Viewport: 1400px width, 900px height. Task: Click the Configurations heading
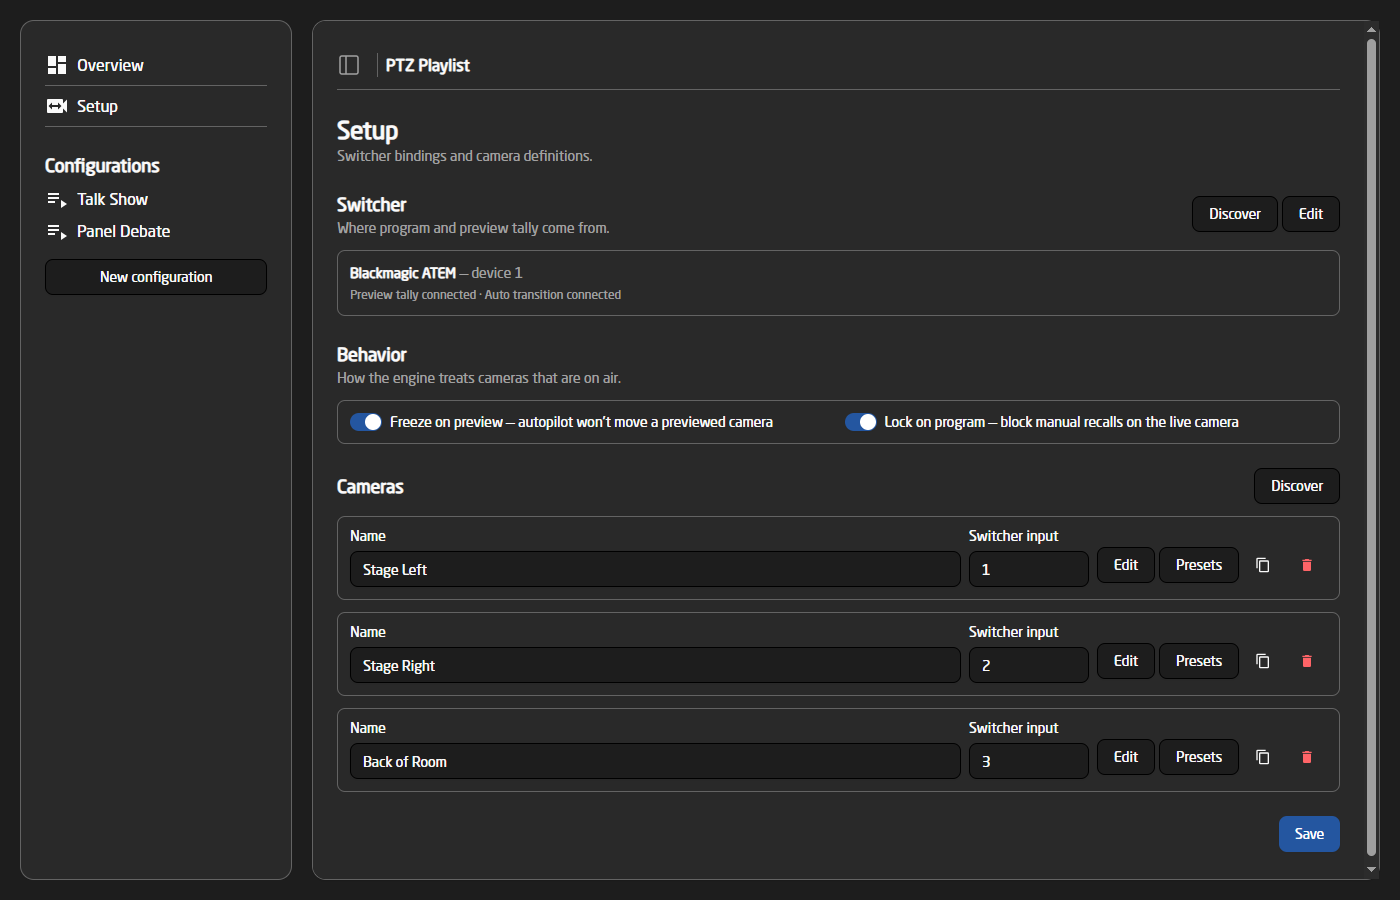click(x=102, y=166)
